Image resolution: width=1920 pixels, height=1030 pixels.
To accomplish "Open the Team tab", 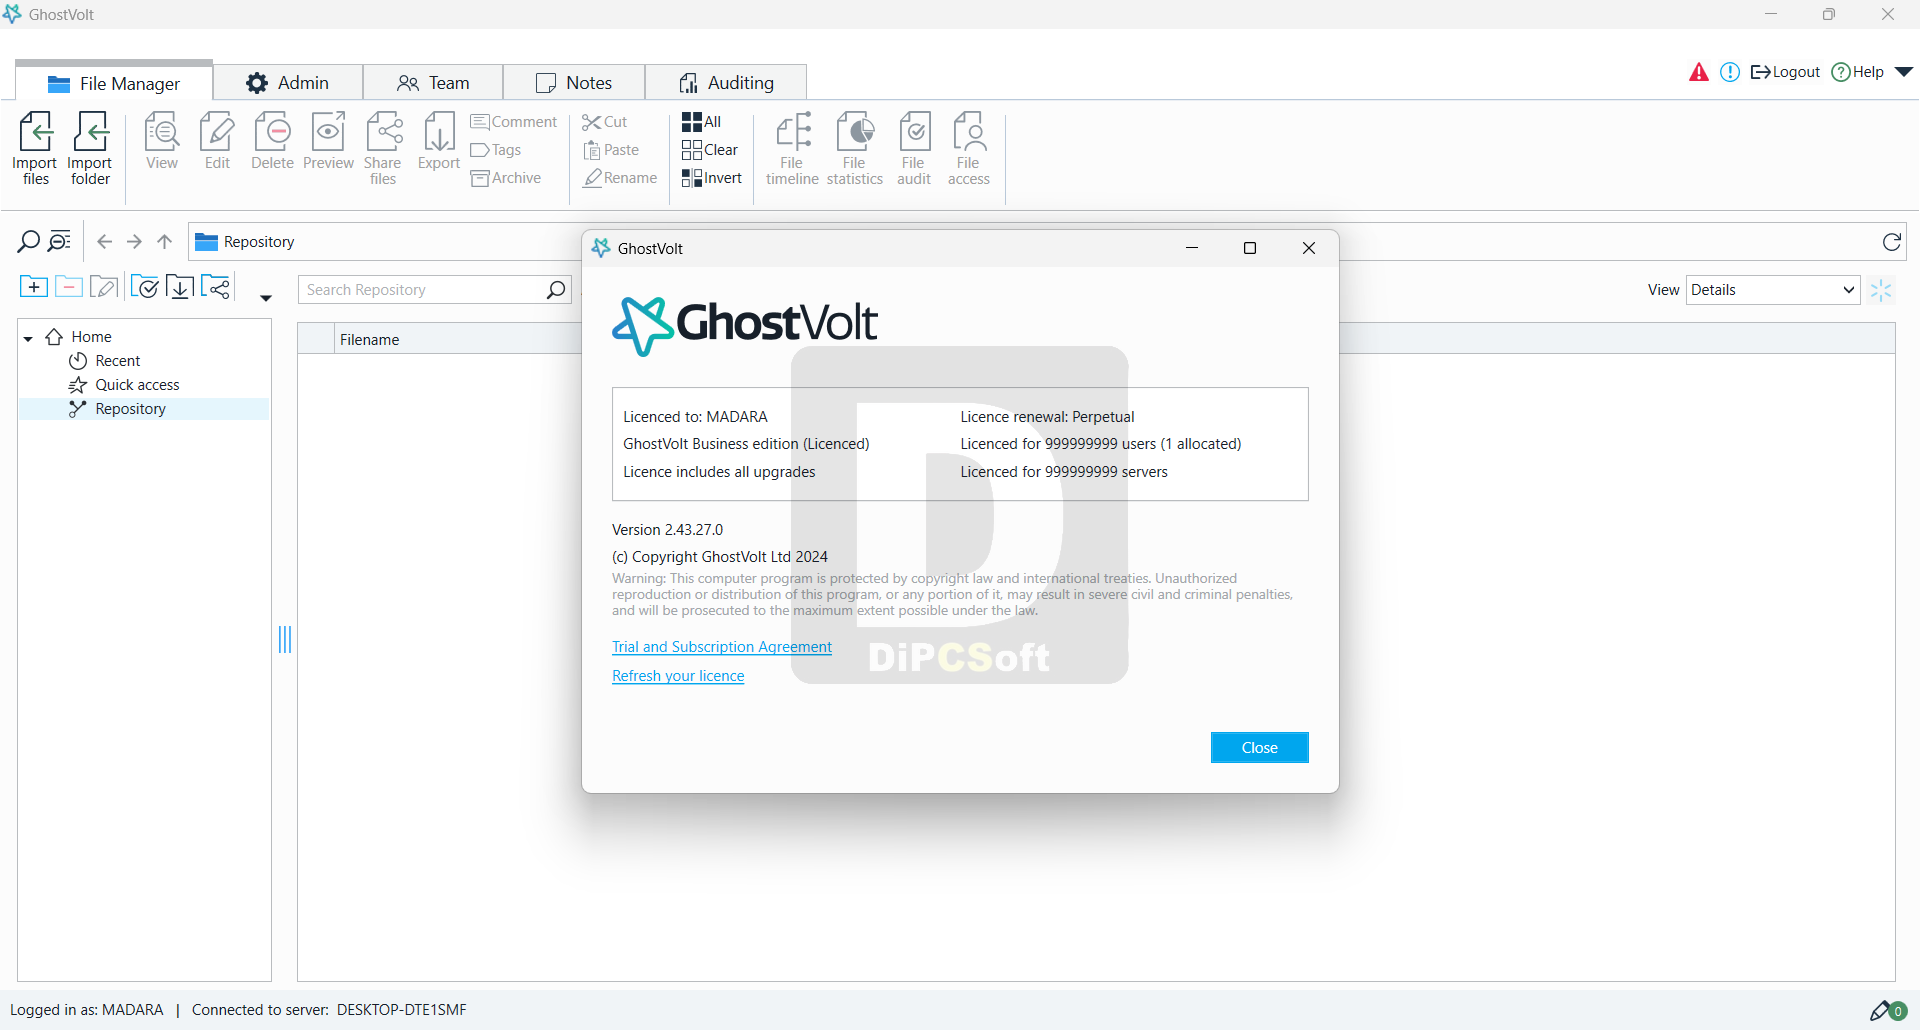I will click(433, 83).
